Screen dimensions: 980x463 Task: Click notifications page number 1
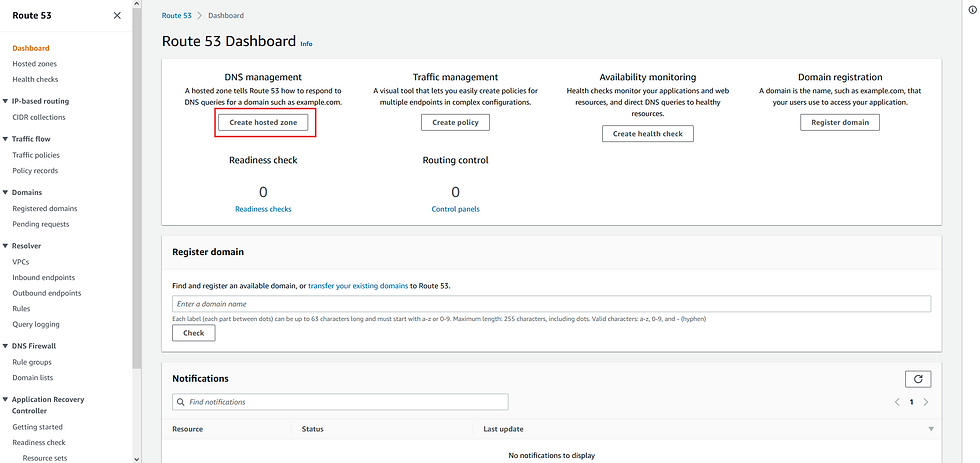pyautogui.click(x=911, y=402)
